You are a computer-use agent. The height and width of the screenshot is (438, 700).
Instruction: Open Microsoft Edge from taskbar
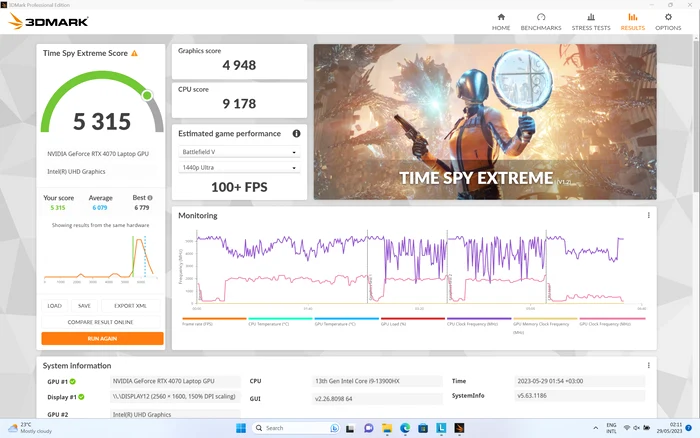point(405,428)
